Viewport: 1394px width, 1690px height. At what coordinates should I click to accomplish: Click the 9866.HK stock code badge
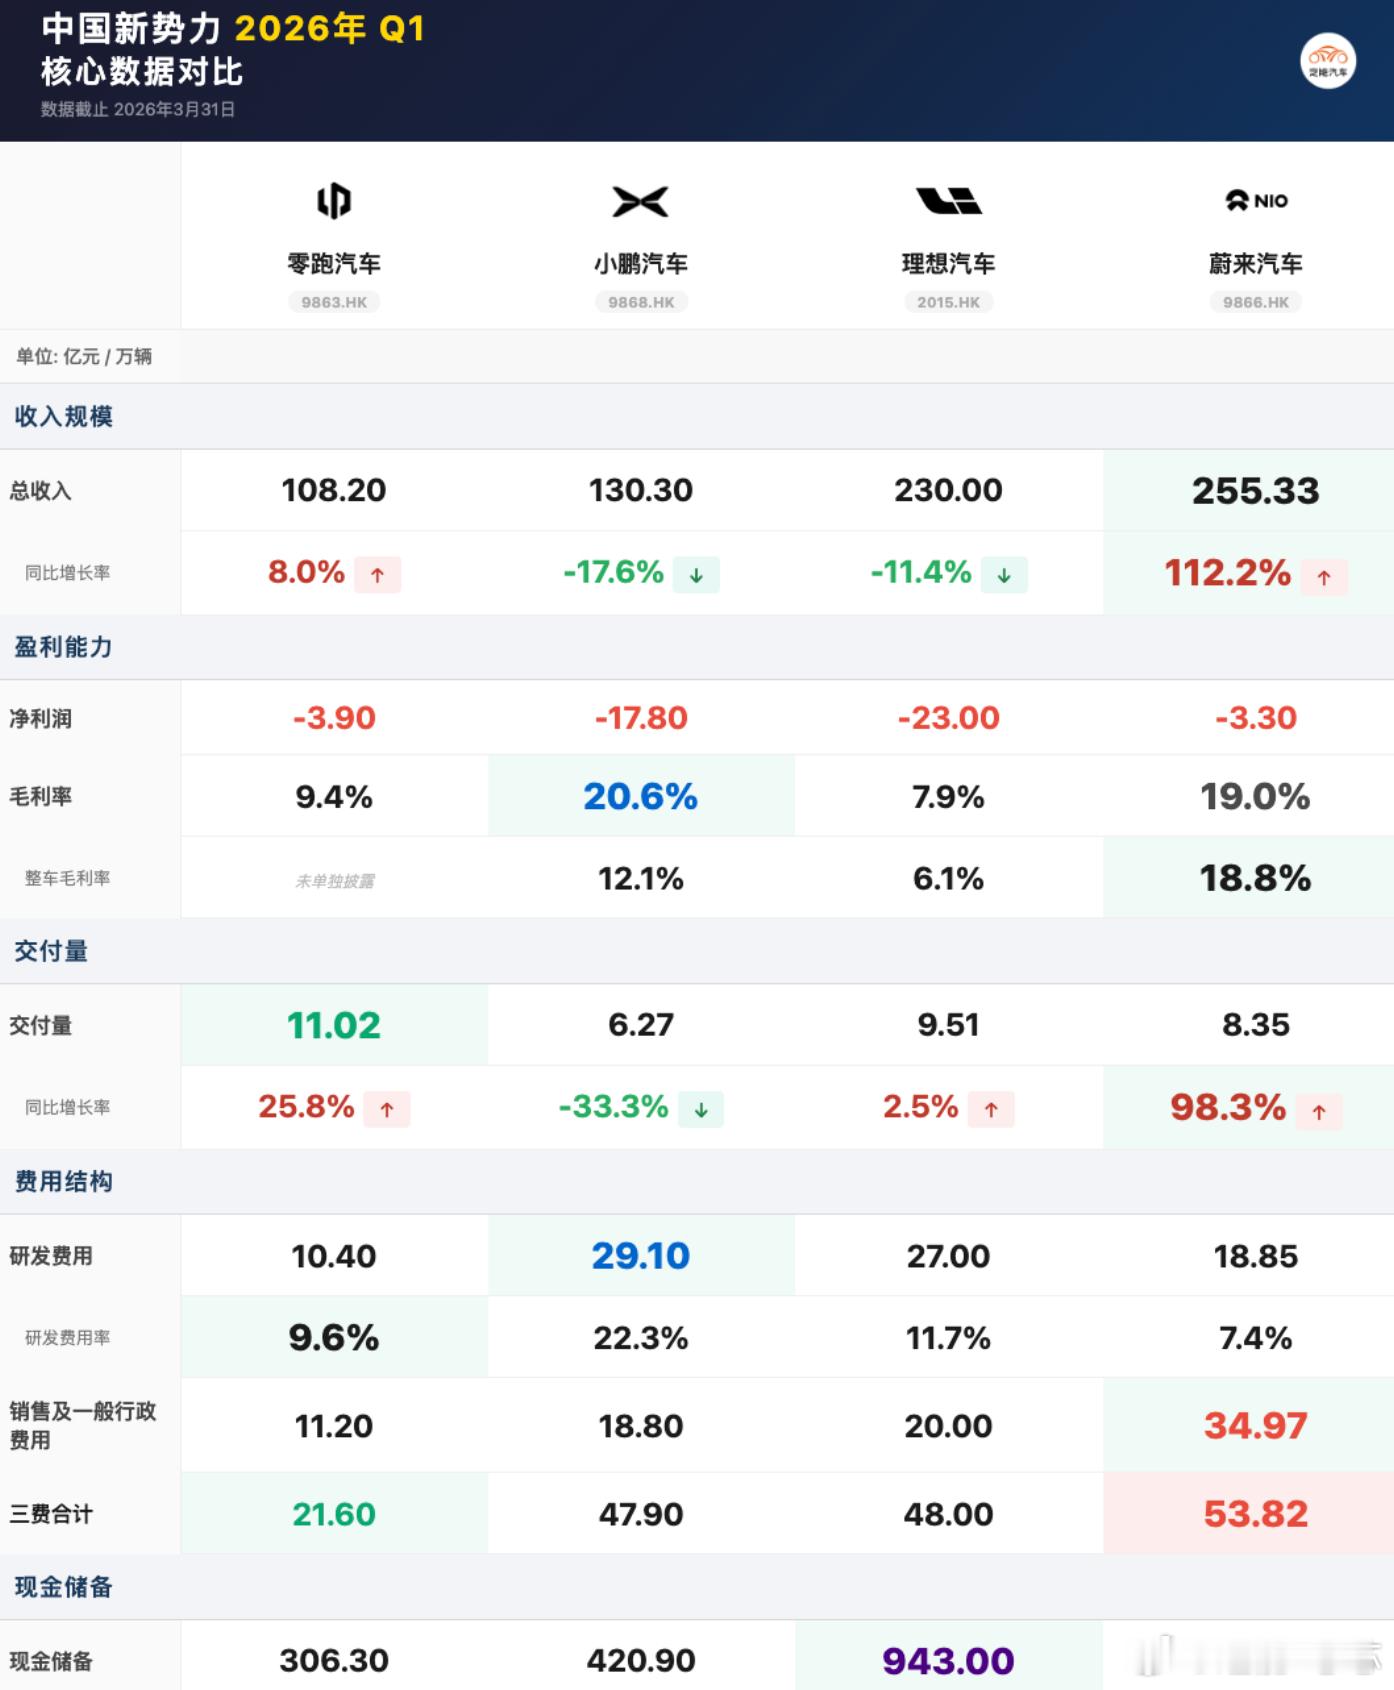coord(1256,302)
